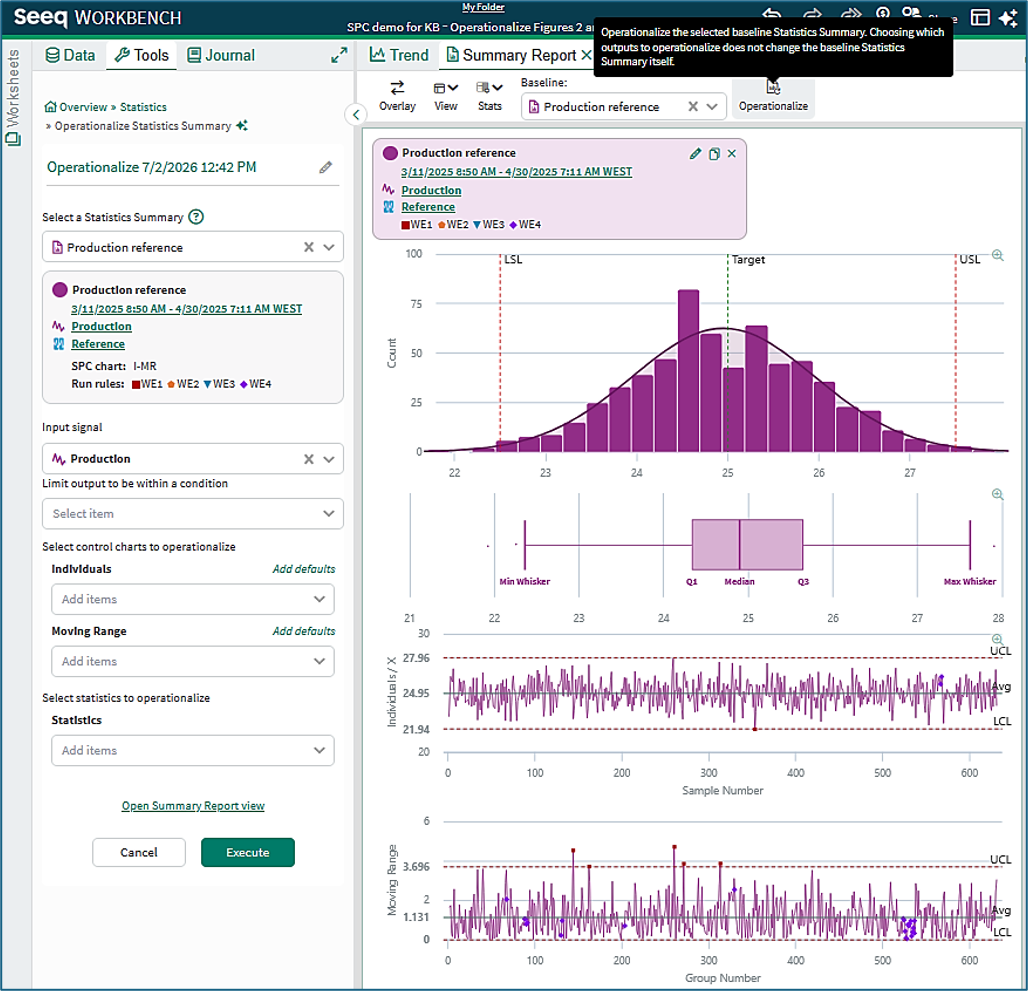Open the Worksheets side panel

pyautogui.click(x=13, y=97)
